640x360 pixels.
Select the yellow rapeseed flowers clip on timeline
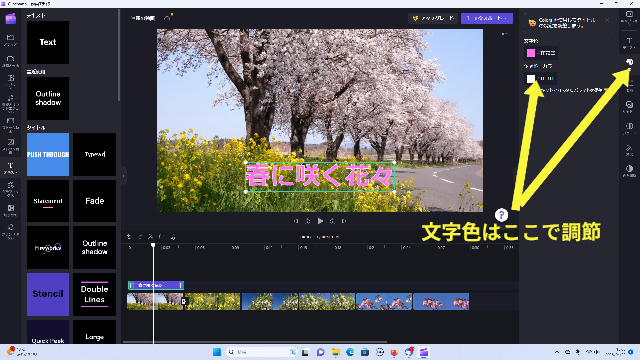(x=213, y=301)
